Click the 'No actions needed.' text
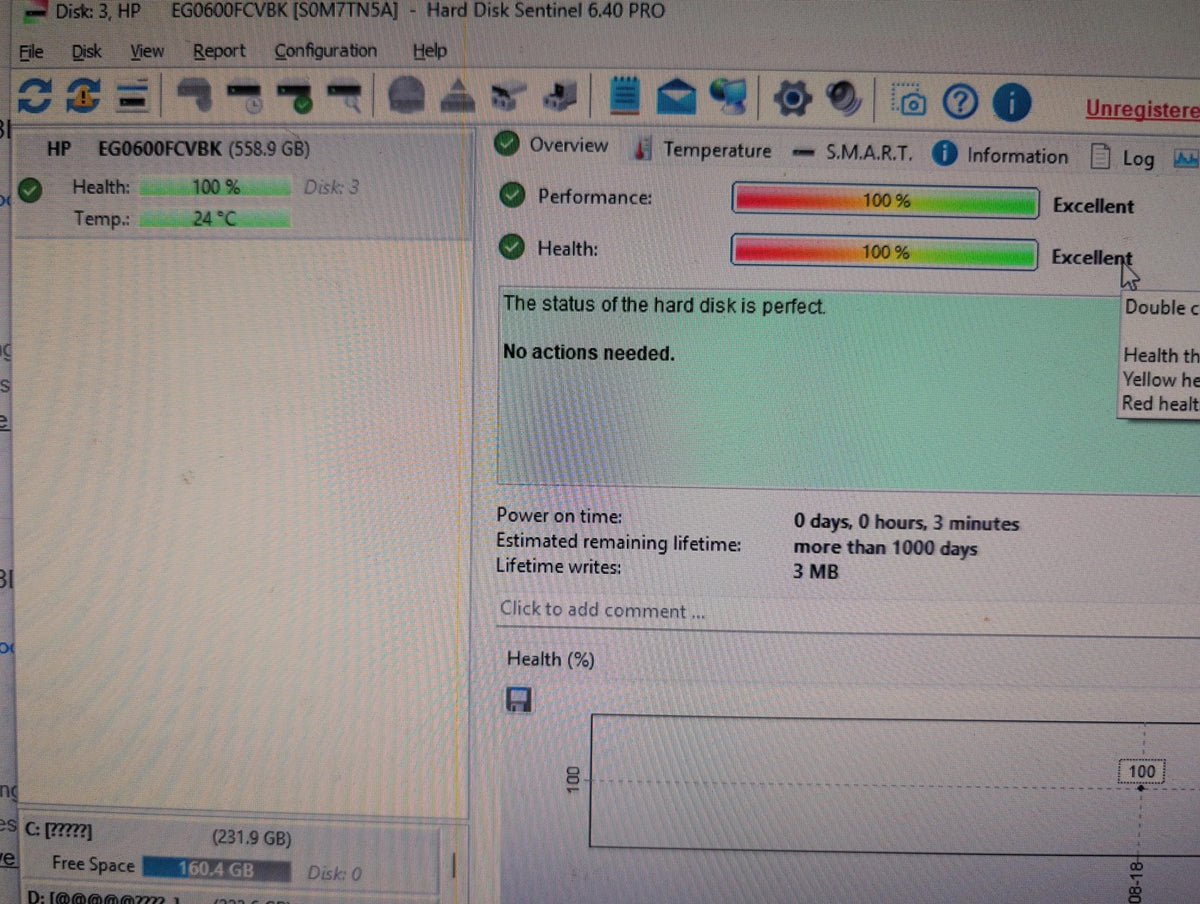The image size is (1200, 904). (x=588, y=352)
